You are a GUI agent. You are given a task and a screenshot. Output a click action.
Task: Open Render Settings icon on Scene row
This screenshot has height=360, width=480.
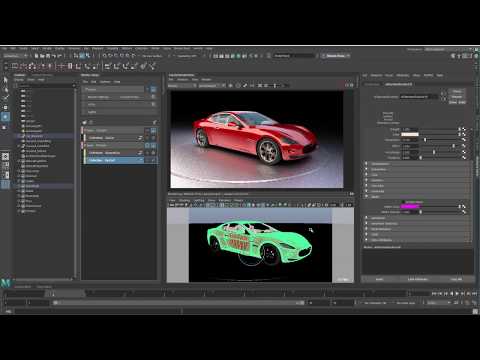click(153, 89)
